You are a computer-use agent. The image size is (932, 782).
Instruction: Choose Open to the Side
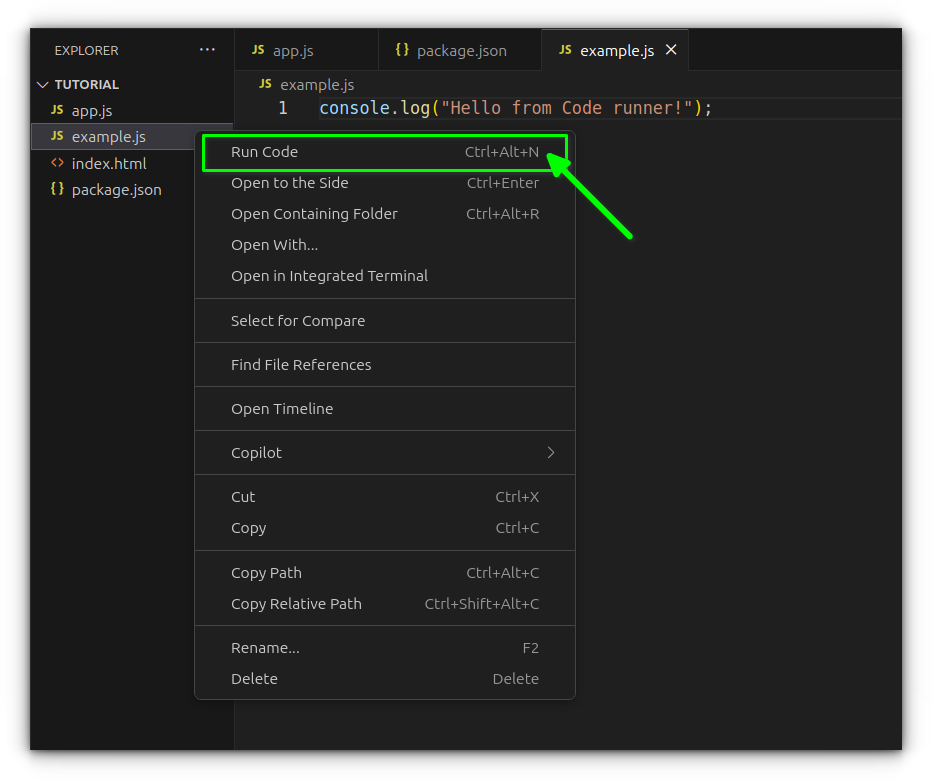tap(289, 183)
